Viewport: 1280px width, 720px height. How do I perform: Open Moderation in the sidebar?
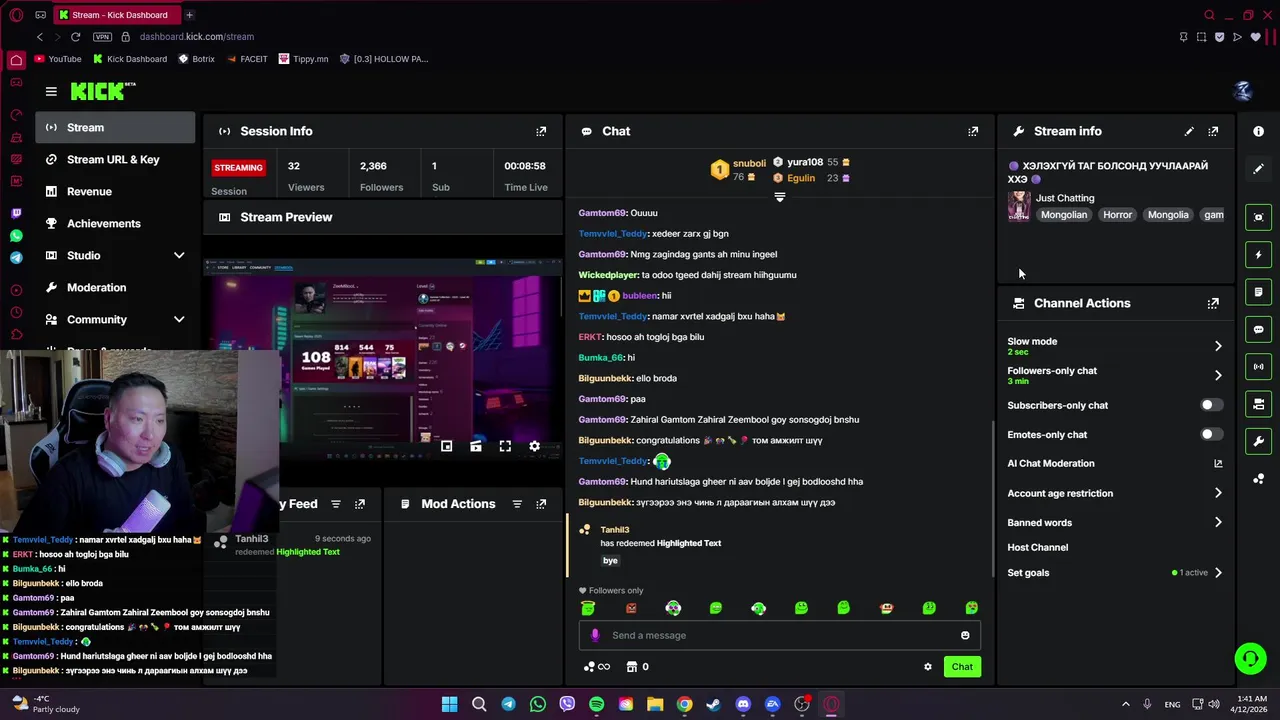pos(115,287)
